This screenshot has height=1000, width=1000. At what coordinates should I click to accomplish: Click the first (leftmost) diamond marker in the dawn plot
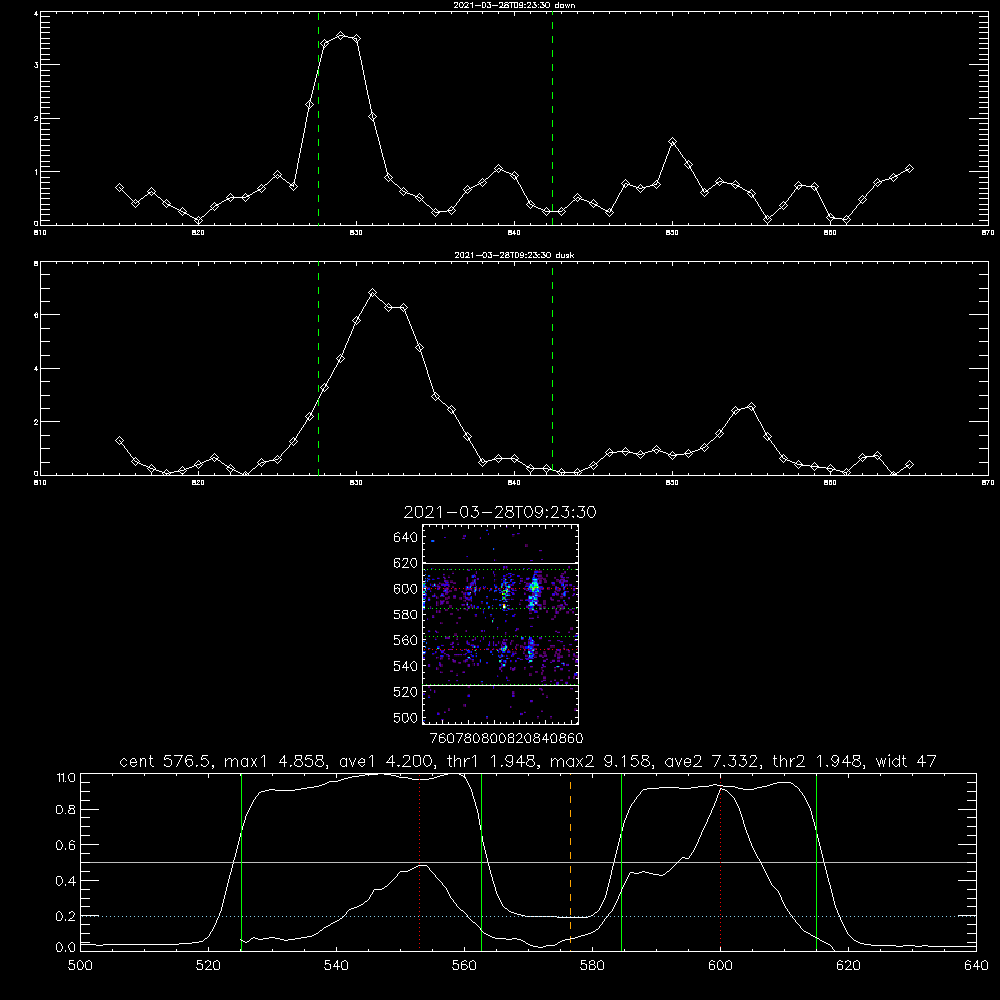(119, 188)
